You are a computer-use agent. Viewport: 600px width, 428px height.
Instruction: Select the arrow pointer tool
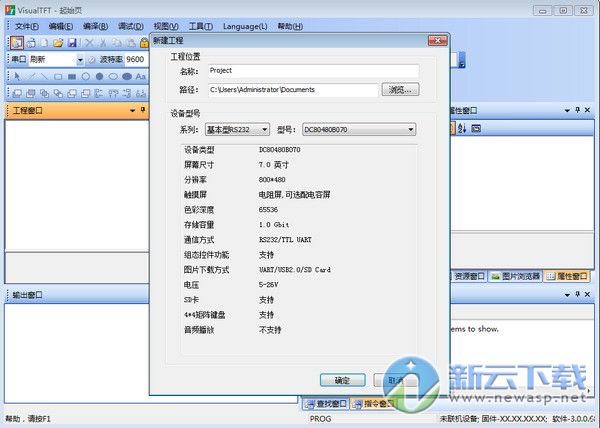pyautogui.click(x=17, y=76)
